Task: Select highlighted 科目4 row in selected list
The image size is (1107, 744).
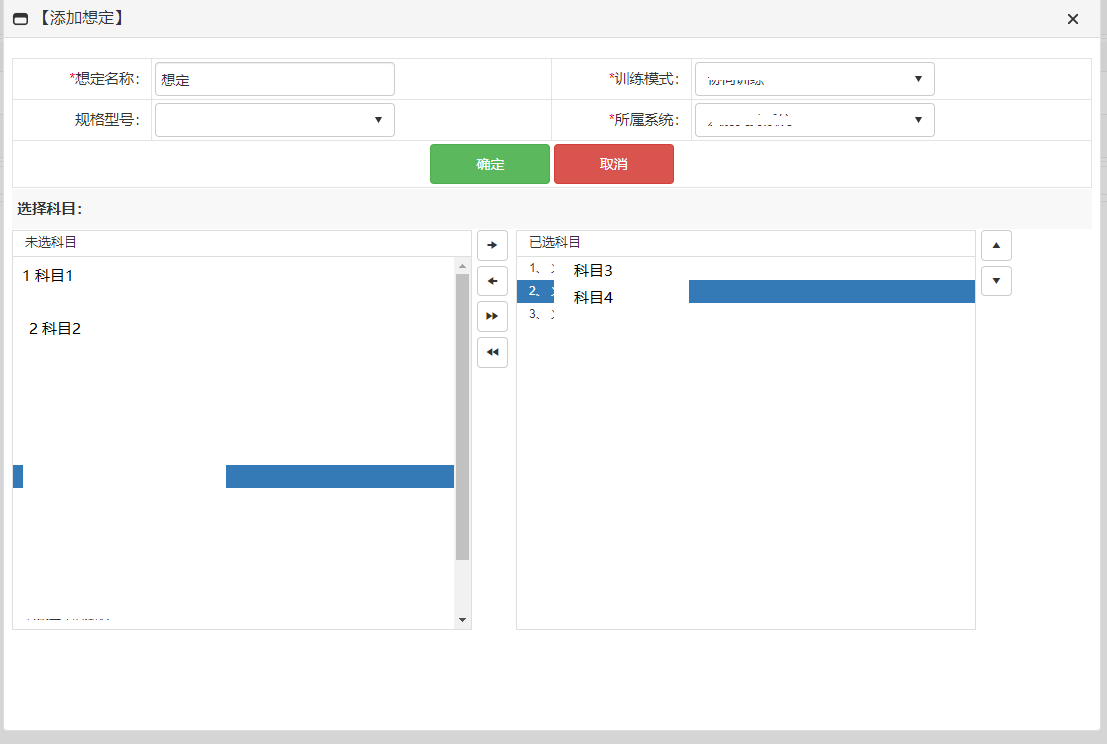Action: coord(593,297)
